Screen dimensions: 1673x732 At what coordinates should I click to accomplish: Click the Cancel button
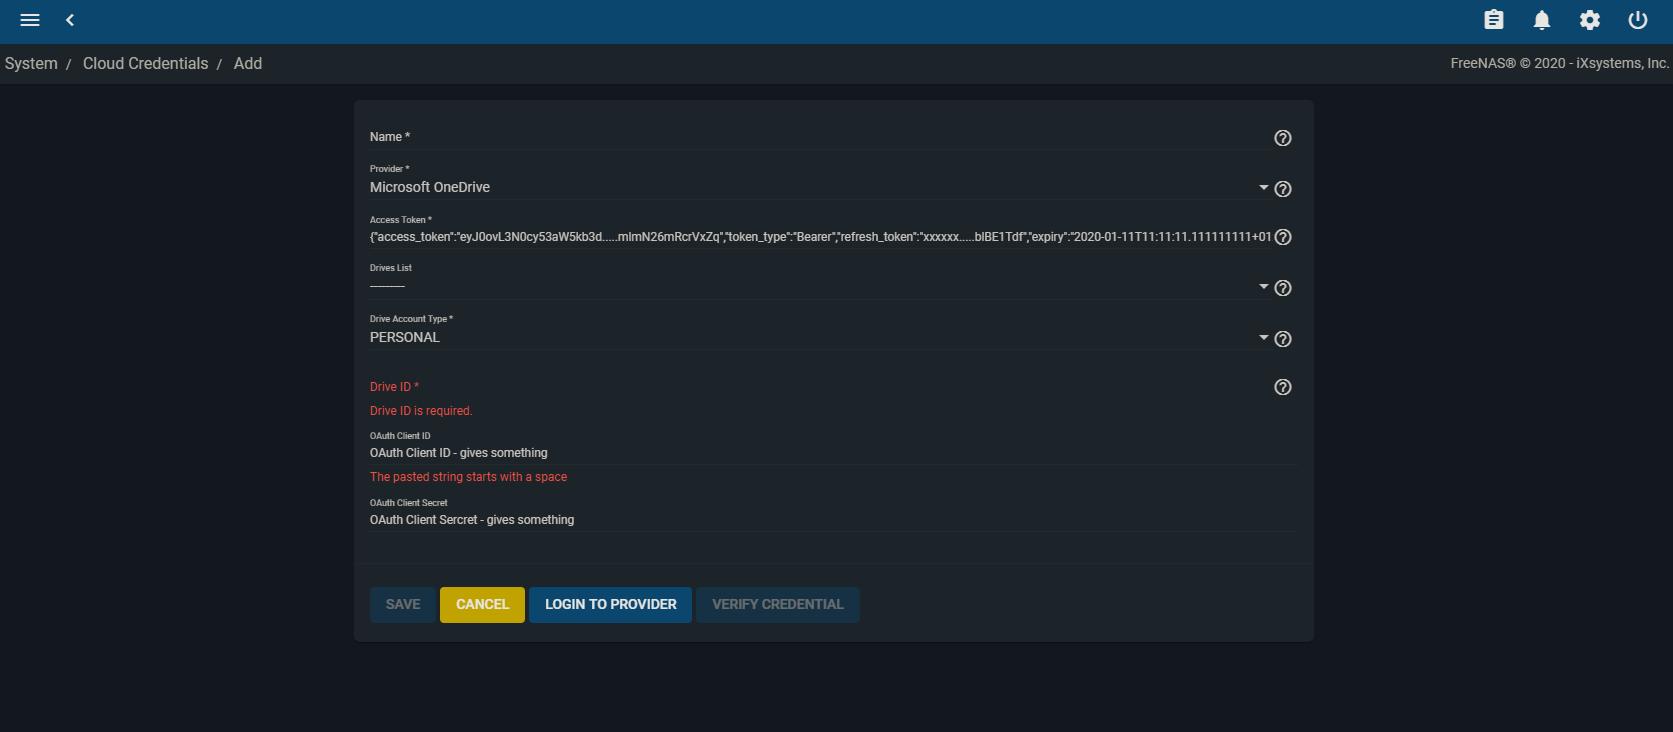pos(482,605)
